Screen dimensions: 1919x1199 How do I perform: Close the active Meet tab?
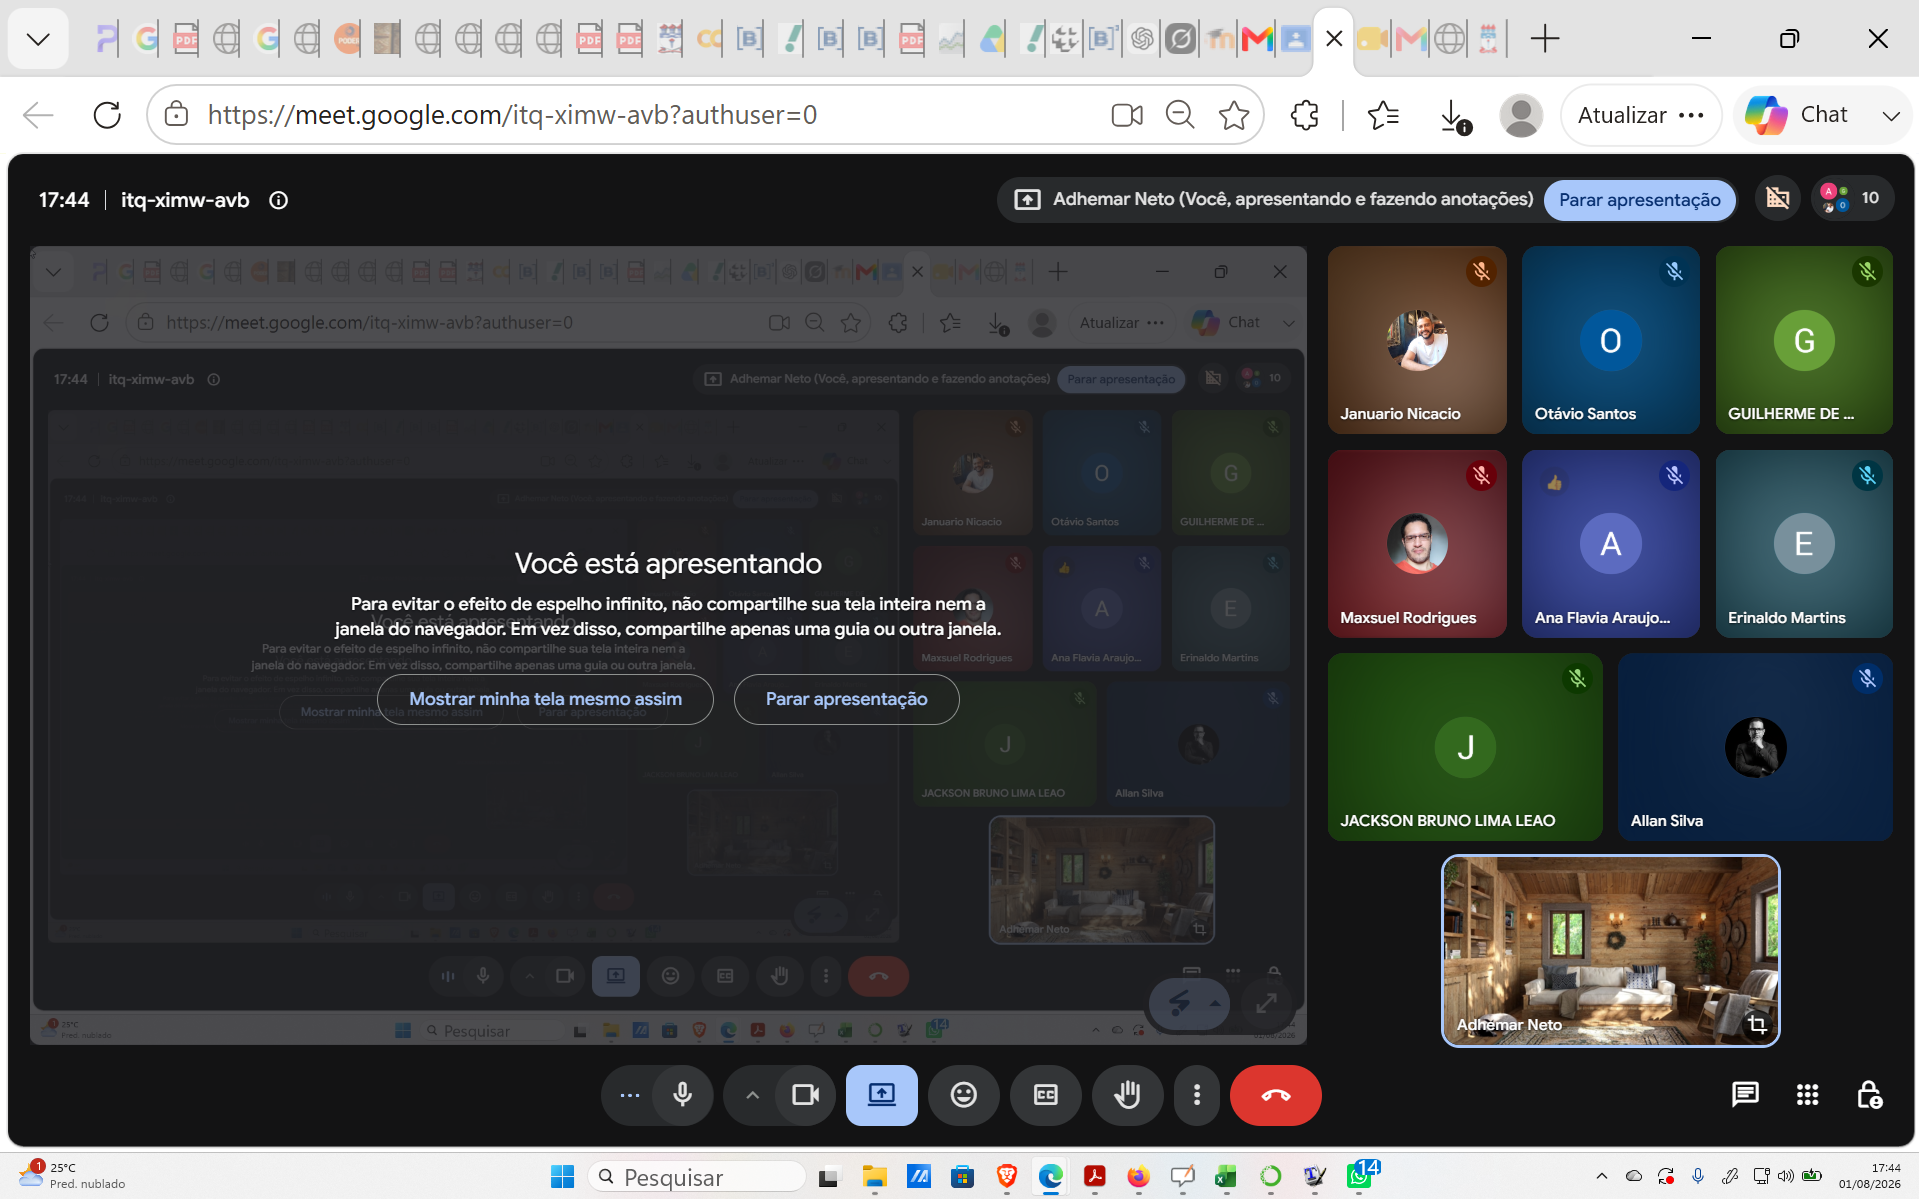coord(1333,39)
